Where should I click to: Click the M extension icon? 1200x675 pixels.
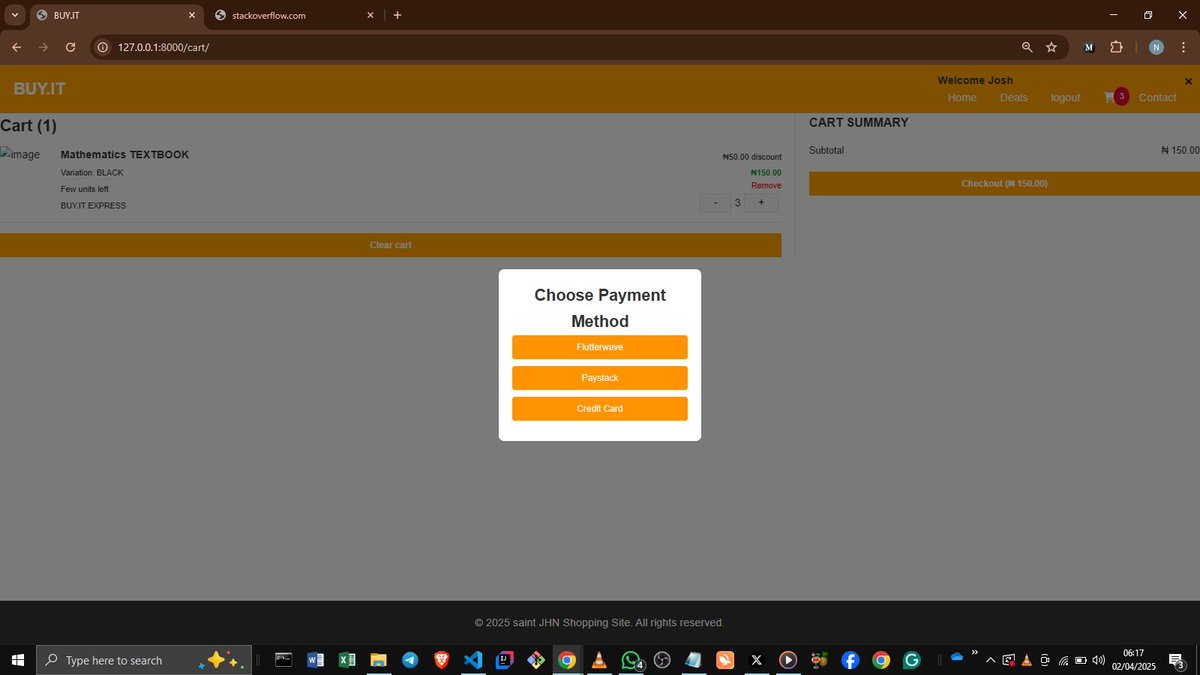click(1089, 47)
